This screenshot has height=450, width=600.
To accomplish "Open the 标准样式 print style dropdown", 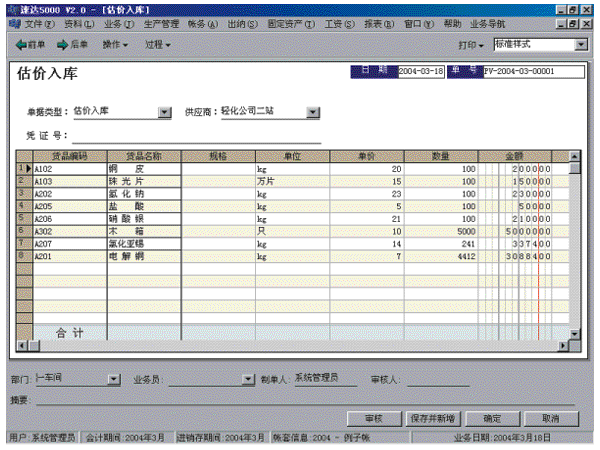I will click(582, 45).
